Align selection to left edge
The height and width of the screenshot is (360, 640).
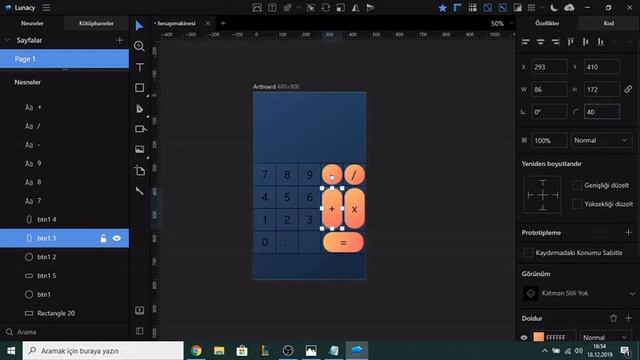tap(525, 42)
